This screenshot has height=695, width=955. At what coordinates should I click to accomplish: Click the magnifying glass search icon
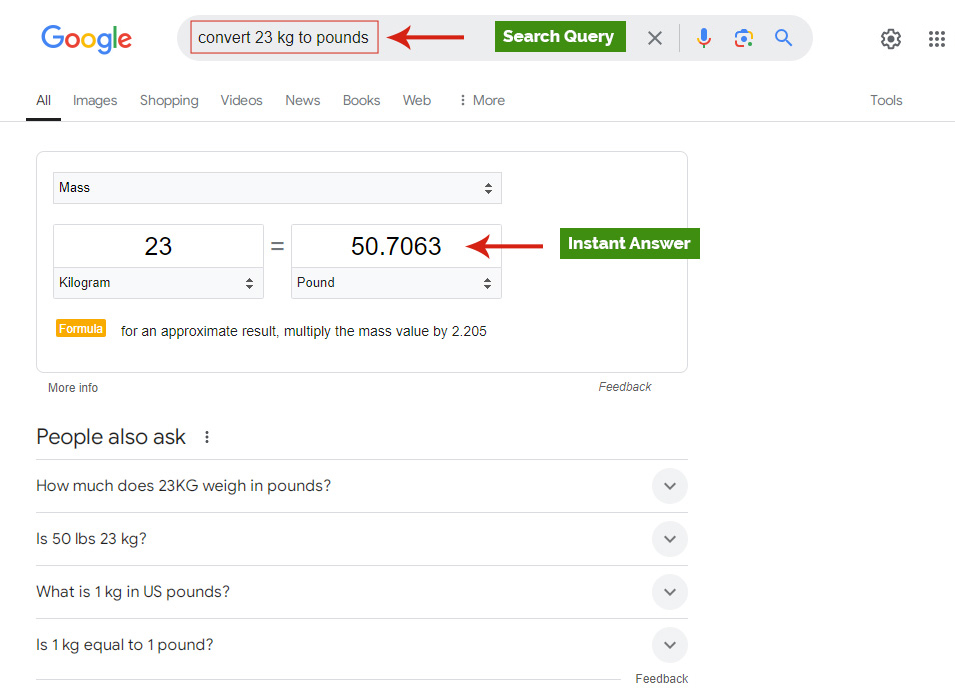click(783, 38)
